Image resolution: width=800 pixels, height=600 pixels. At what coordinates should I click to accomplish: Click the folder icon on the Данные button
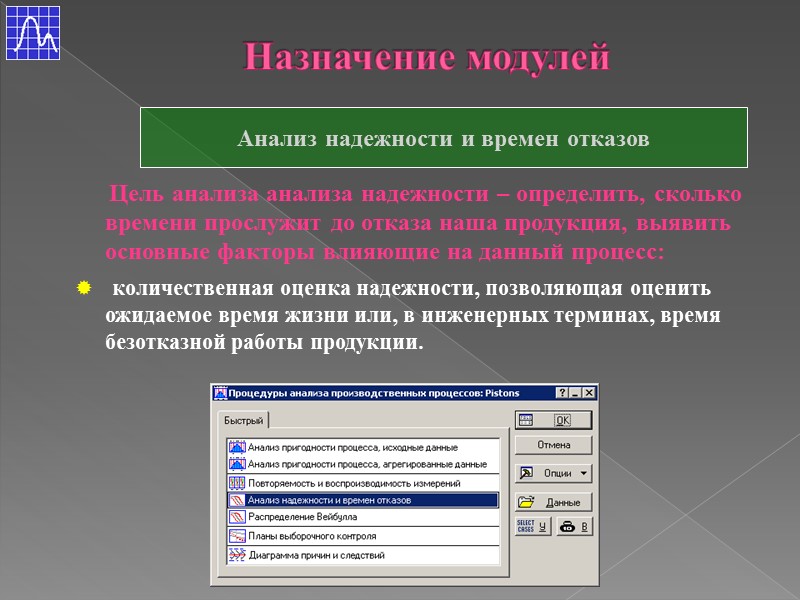[x=526, y=502]
